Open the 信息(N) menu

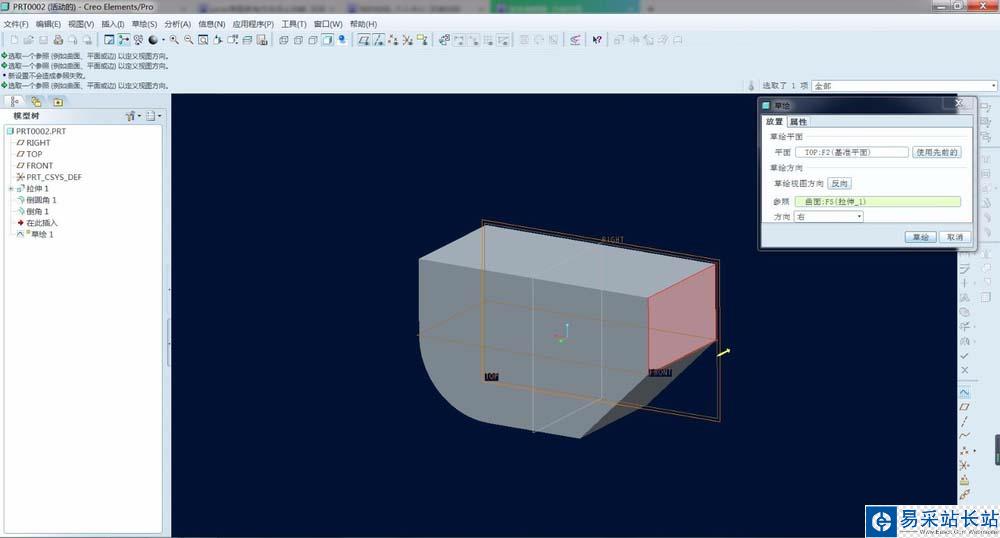[212, 24]
